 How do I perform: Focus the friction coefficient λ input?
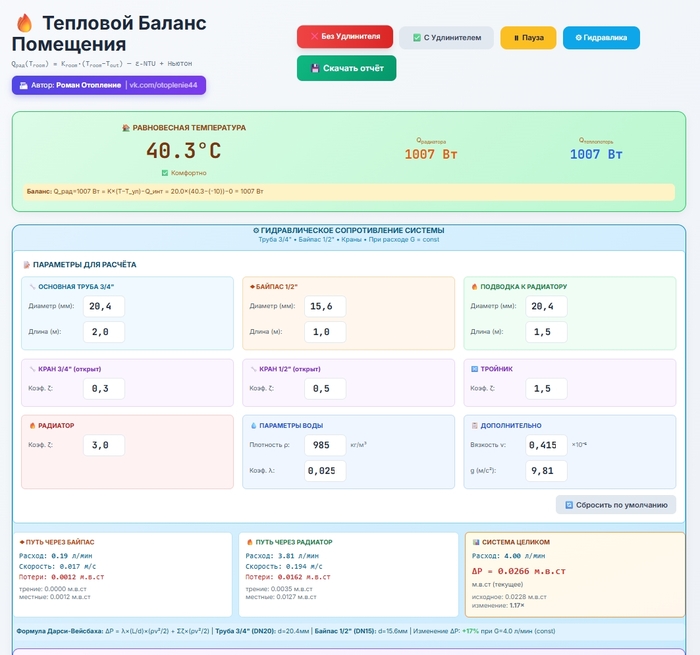click(x=324, y=470)
